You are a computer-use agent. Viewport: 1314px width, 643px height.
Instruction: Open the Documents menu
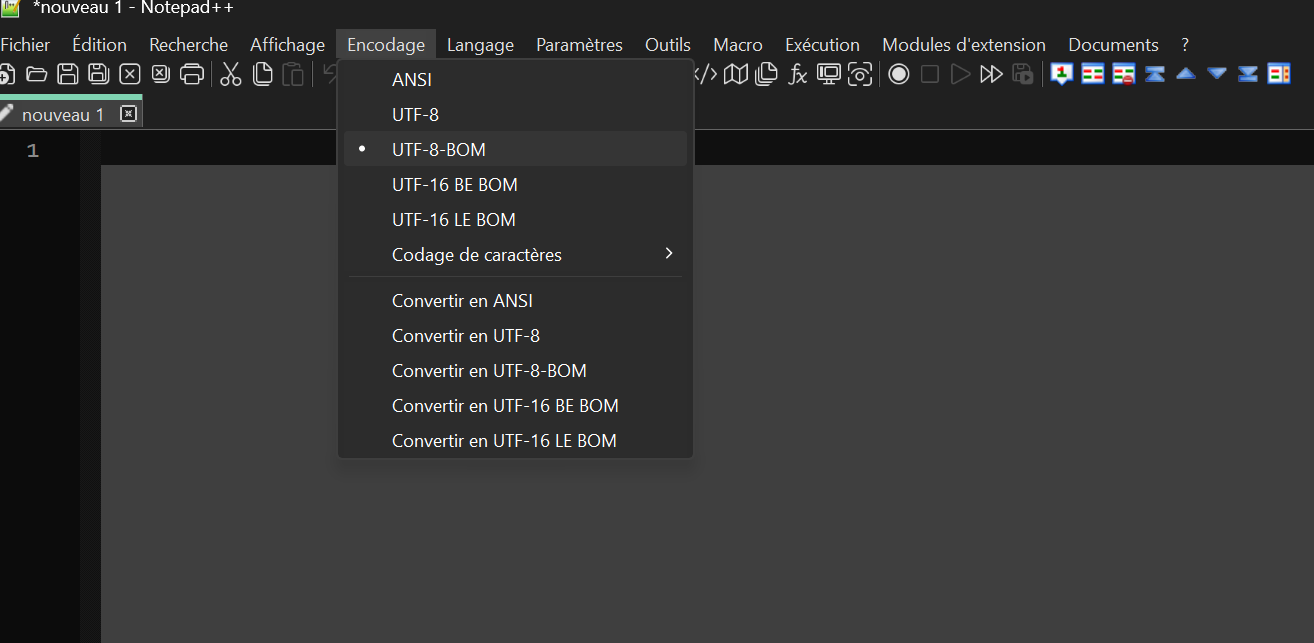coord(1113,45)
